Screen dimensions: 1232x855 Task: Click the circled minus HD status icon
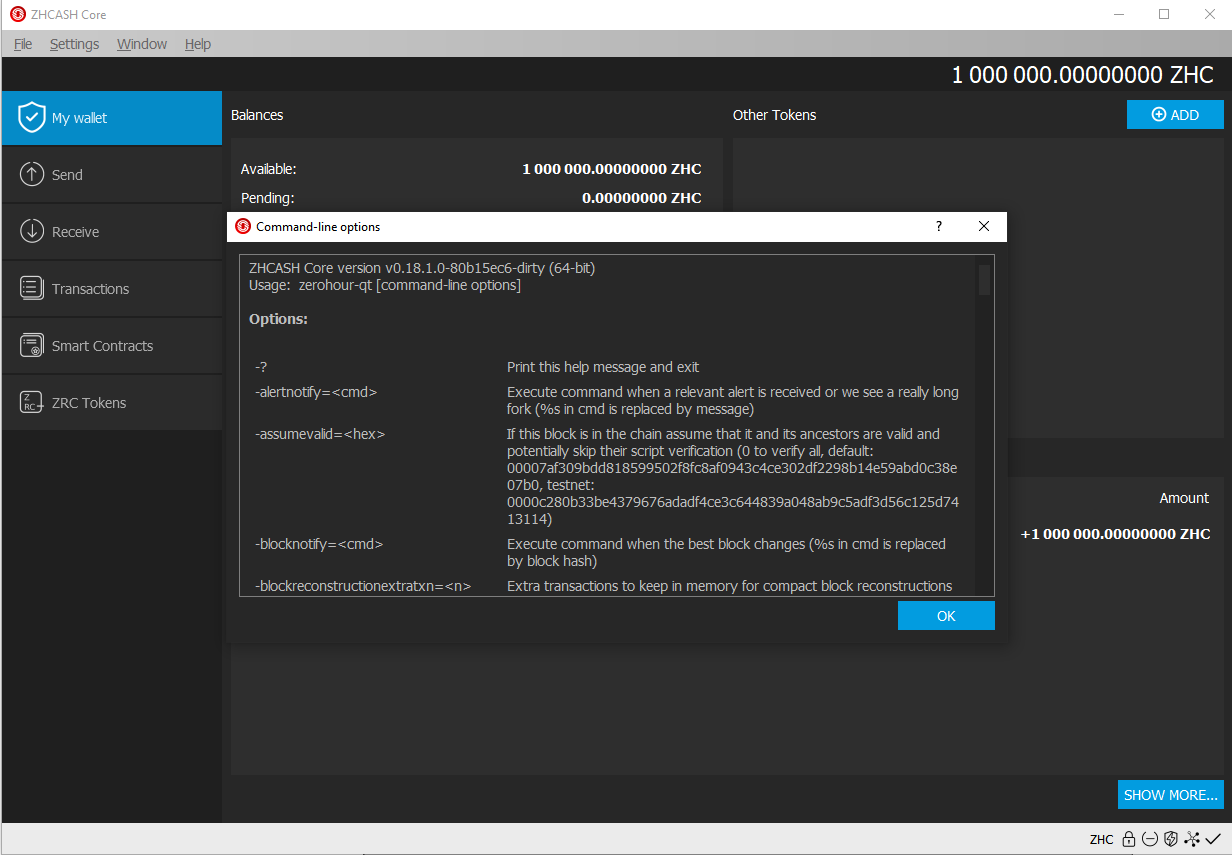(1149, 839)
